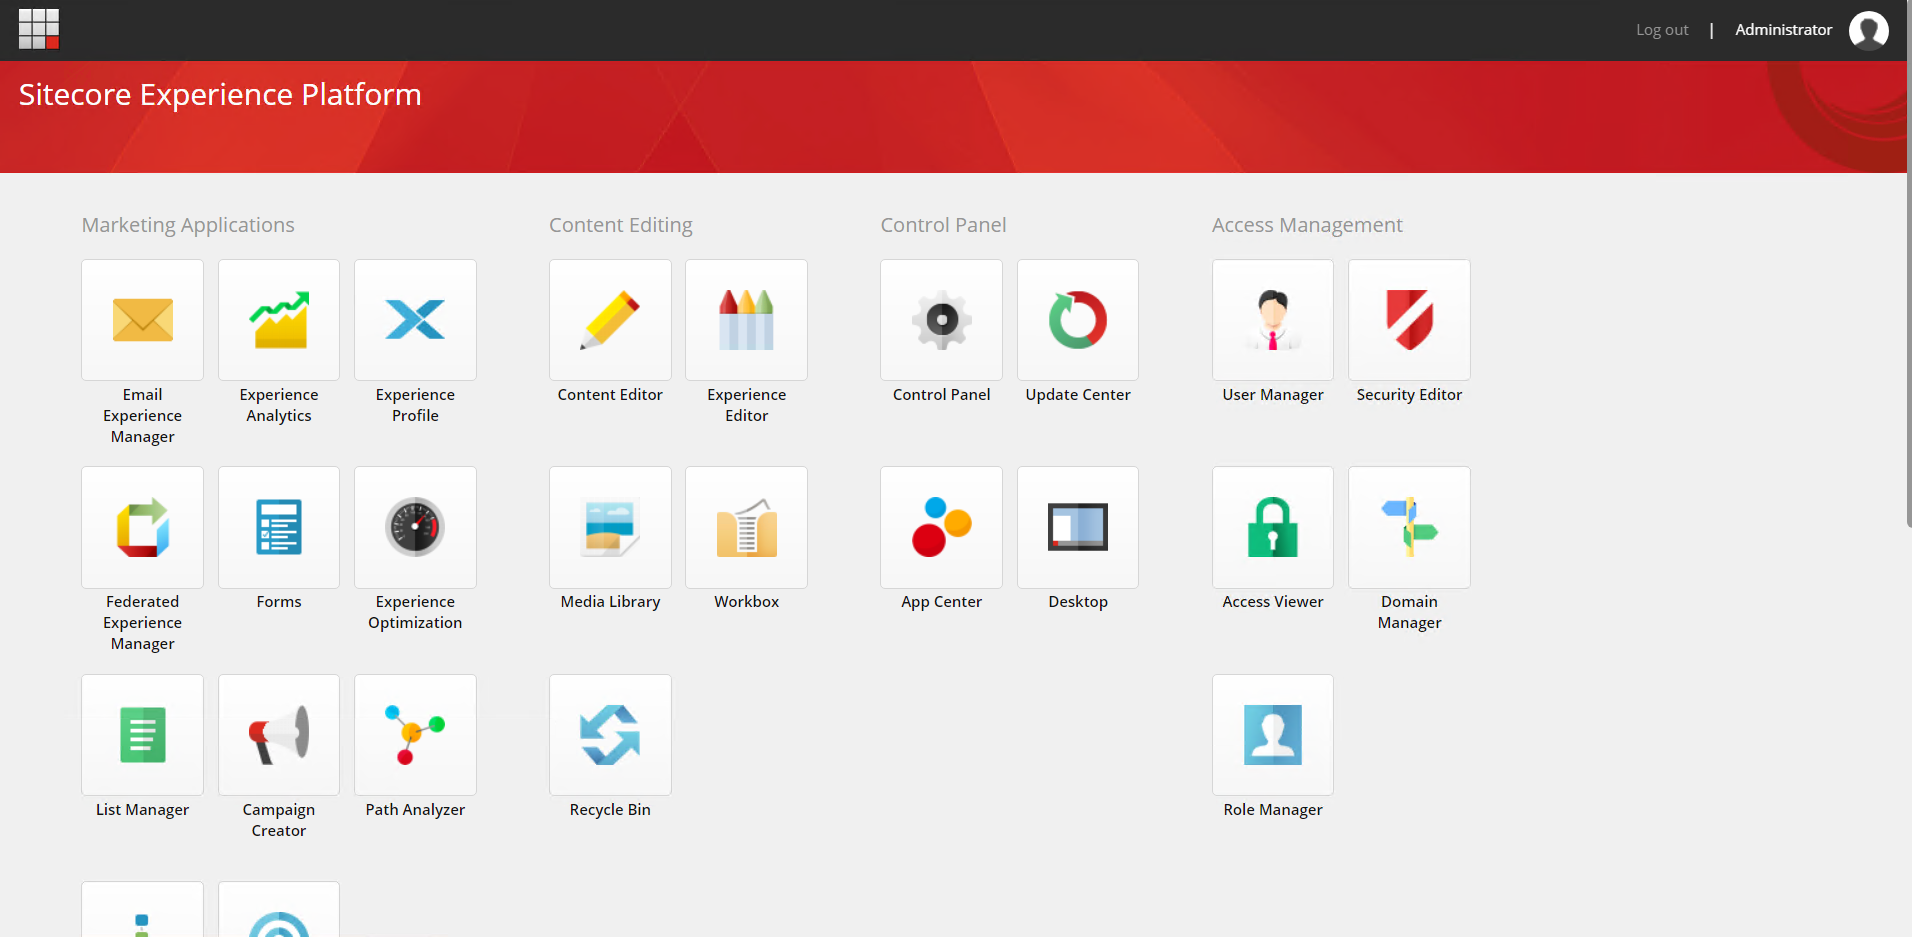Open the Email Experience Manager app
This screenshot has height=937, width=1912.
pyautogui.click(x=142, y=320)
